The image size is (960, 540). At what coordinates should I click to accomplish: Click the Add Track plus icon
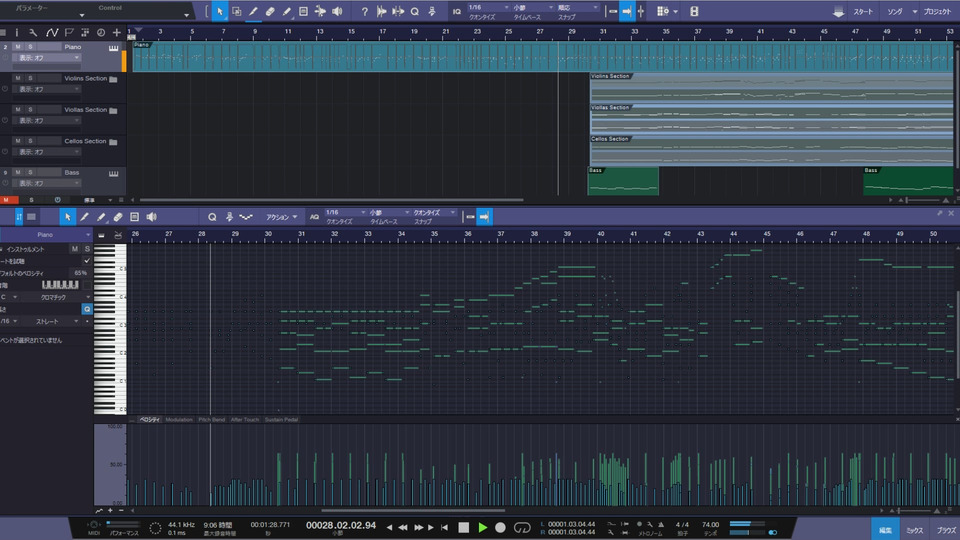click(x=116, y=32)
